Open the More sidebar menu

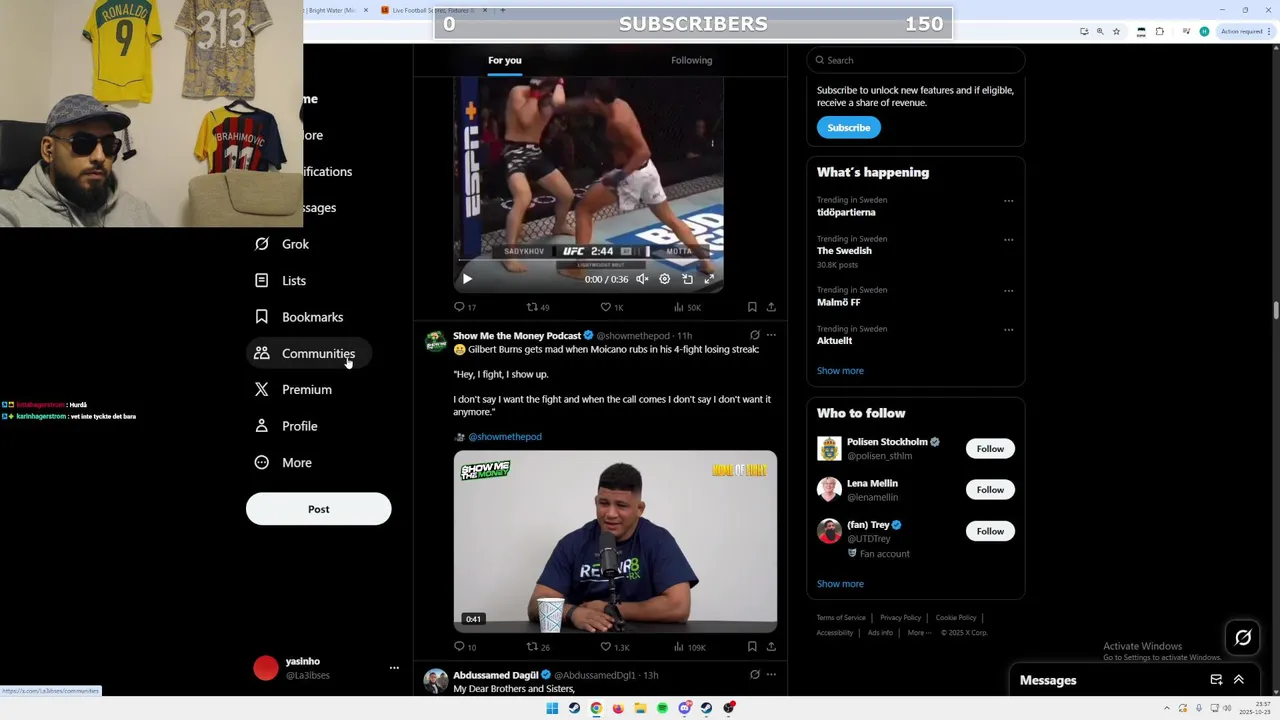tap(283, 463)
